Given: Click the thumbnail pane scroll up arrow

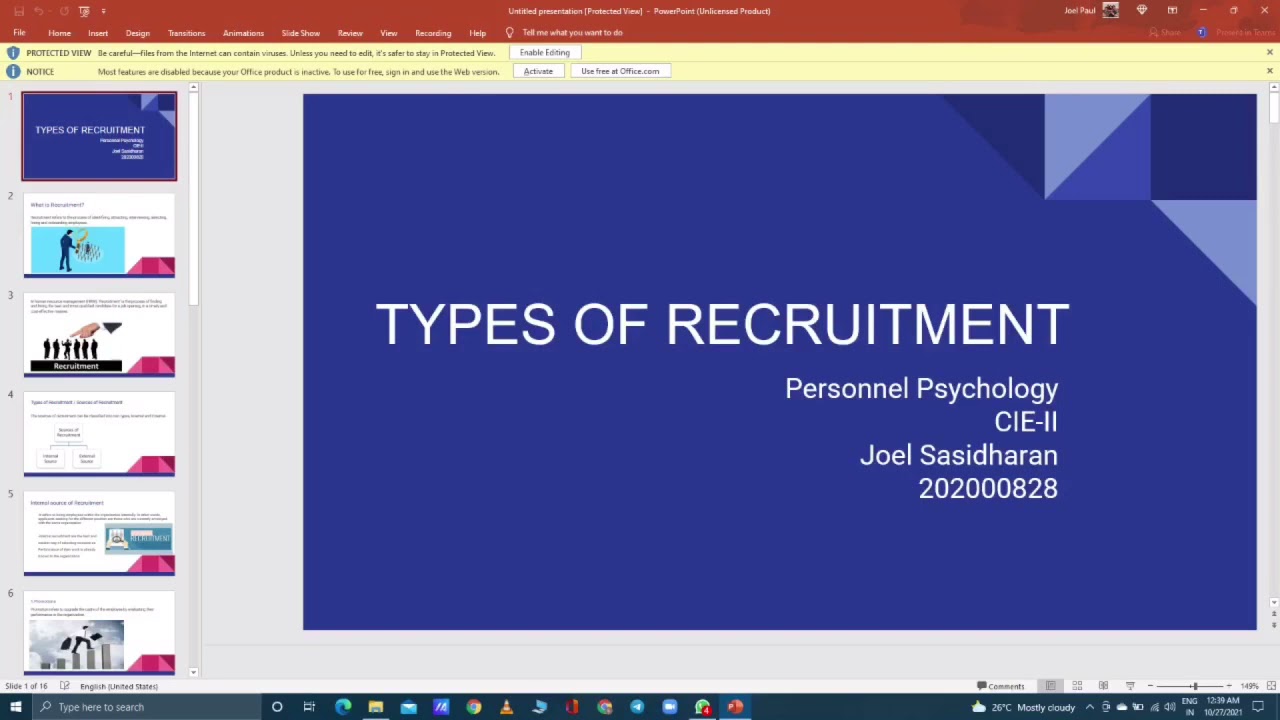Looking at the screenshot, I should 193,89.
